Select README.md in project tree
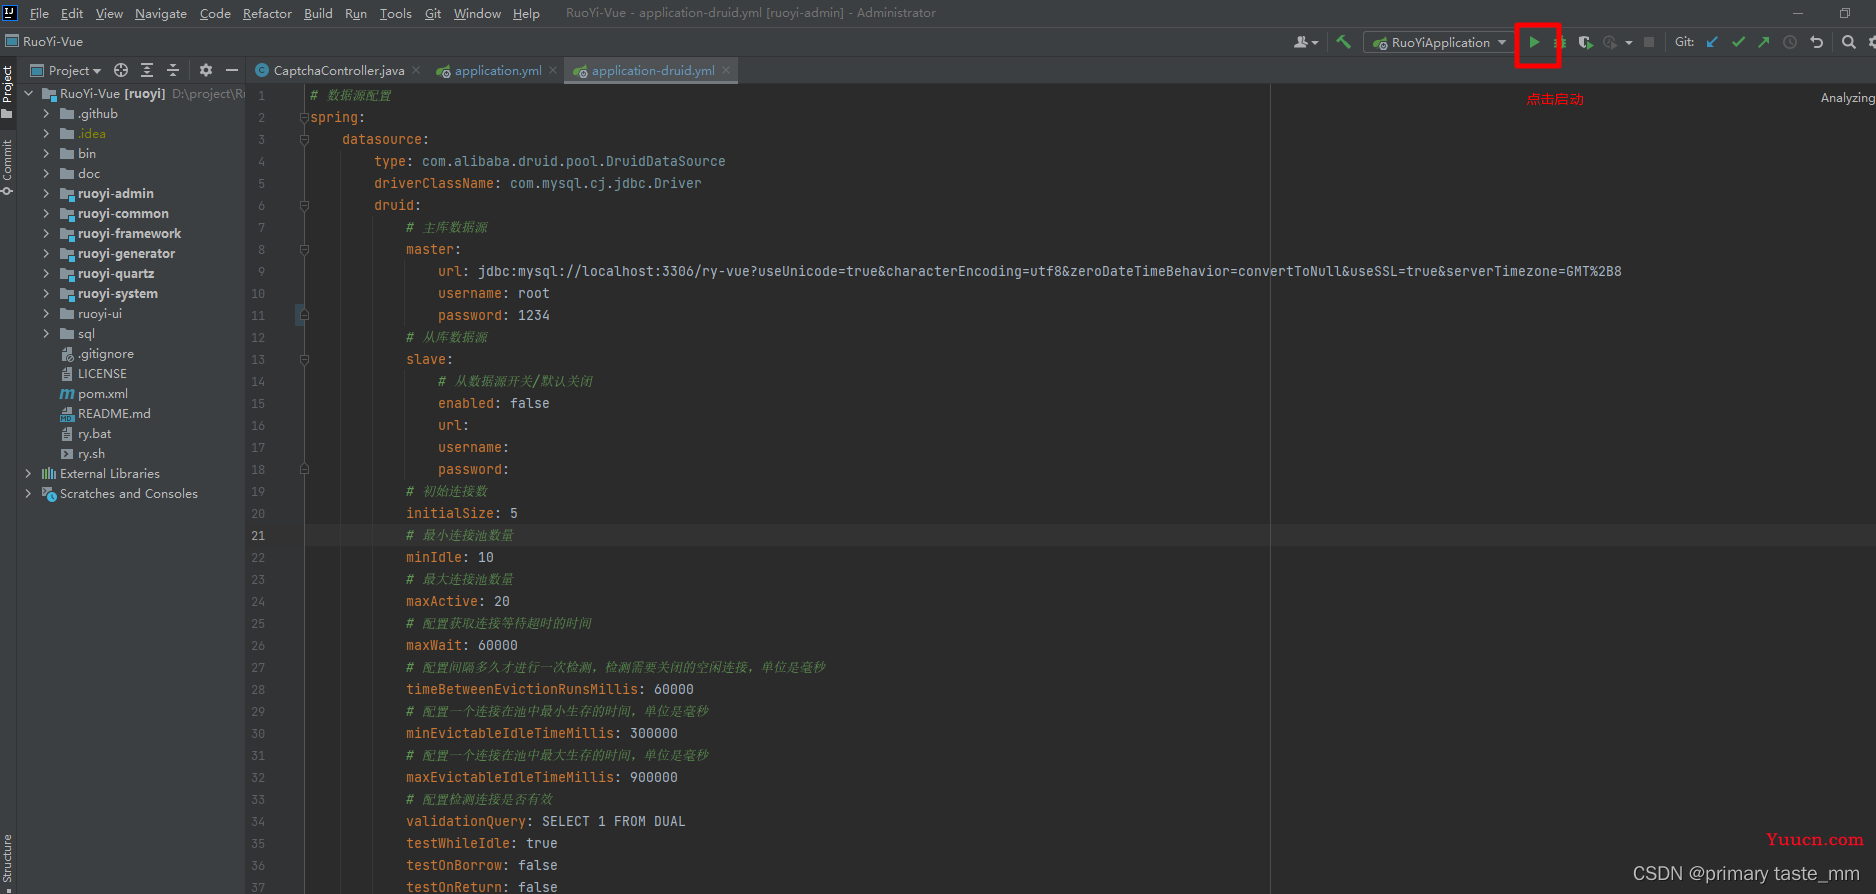The width and height of the screenshot is (1876, 894). pos(114,413)
